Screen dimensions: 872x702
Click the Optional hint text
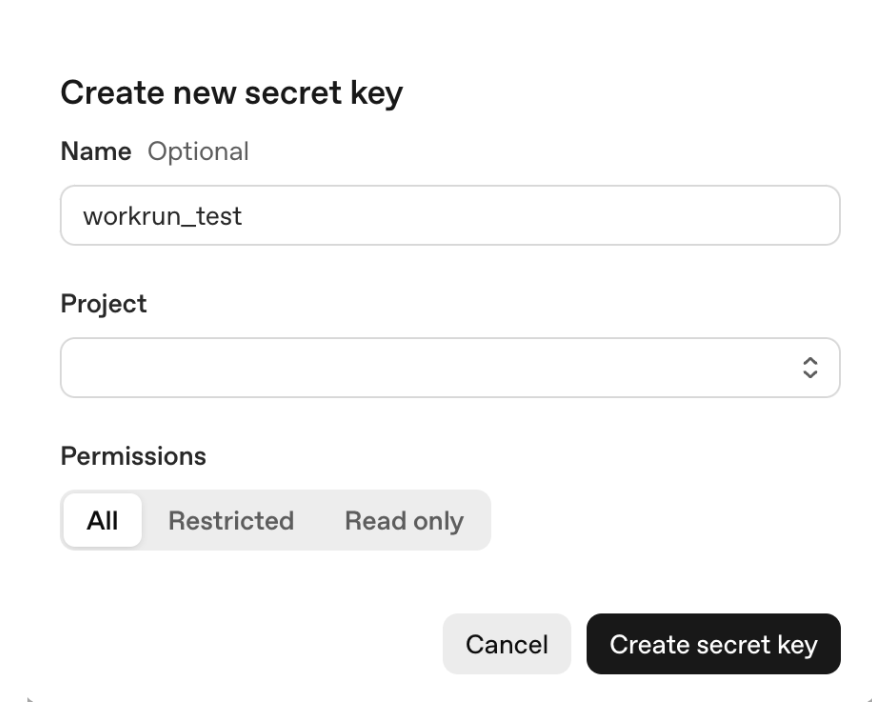click(x=198, y=152)
